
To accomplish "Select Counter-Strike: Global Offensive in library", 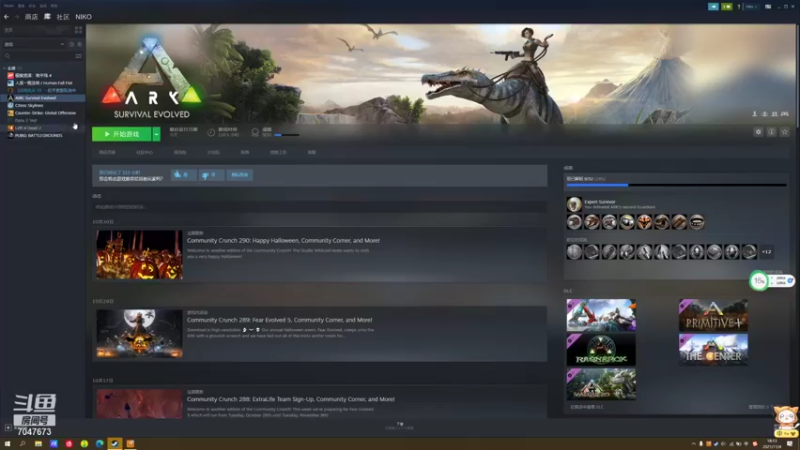I will [43, 113].
